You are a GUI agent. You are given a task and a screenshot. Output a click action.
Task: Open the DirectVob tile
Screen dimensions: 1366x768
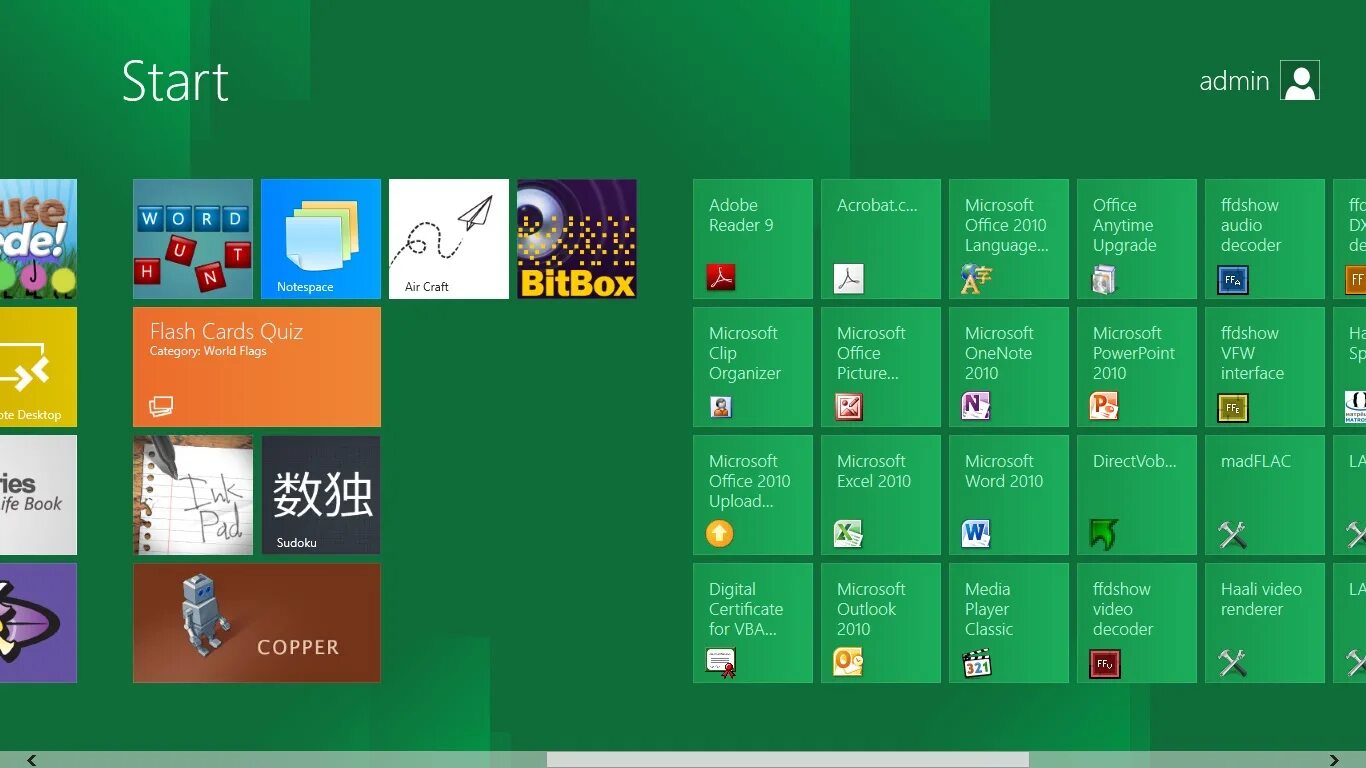click(x=1137, y=495)
